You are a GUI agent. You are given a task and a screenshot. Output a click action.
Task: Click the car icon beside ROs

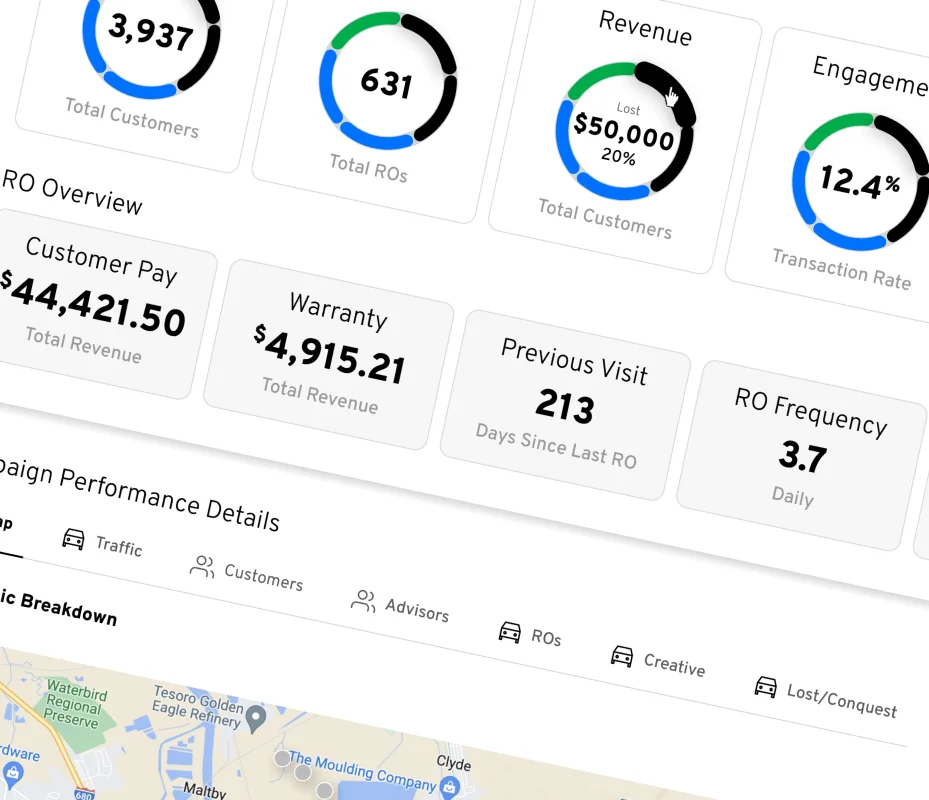[510, 632]
